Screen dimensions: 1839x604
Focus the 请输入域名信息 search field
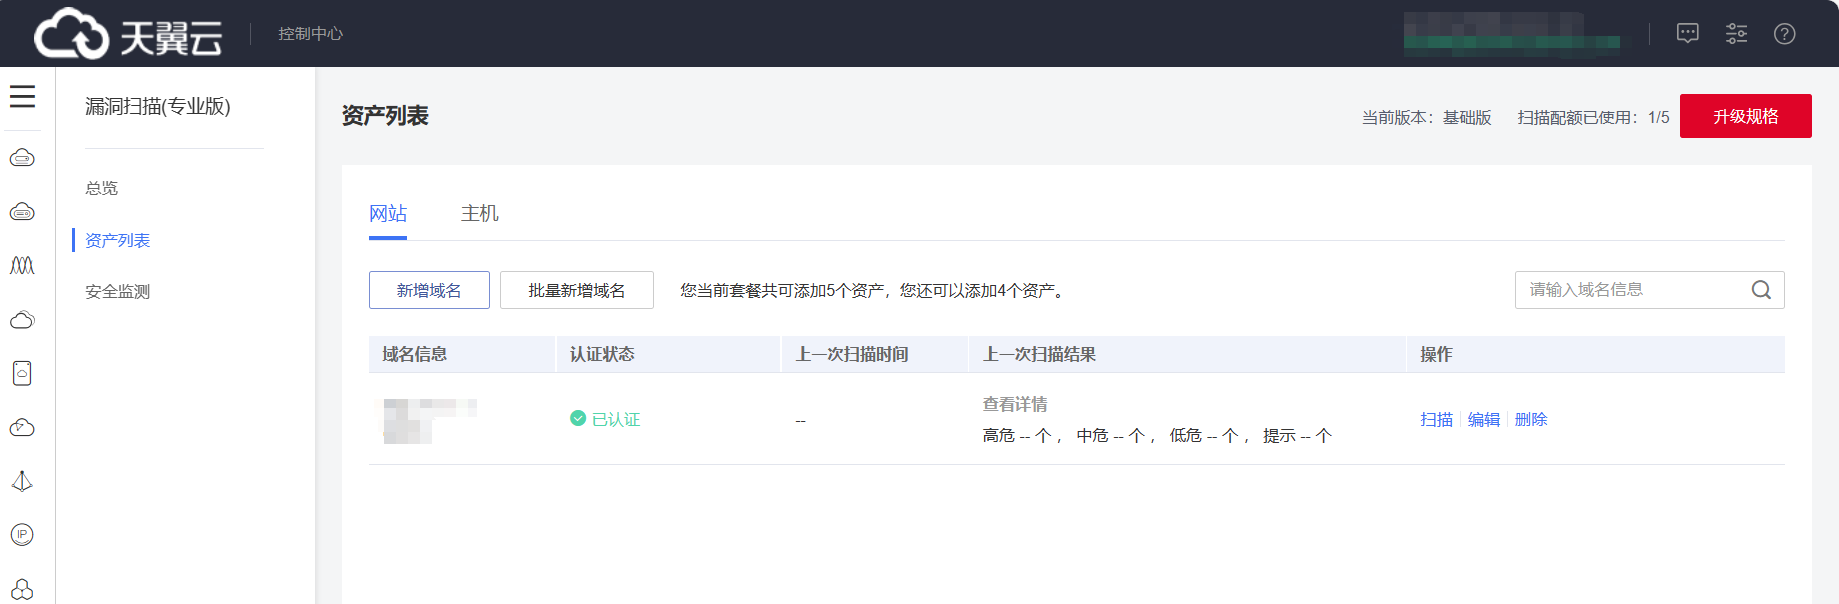pos(1650,290)
